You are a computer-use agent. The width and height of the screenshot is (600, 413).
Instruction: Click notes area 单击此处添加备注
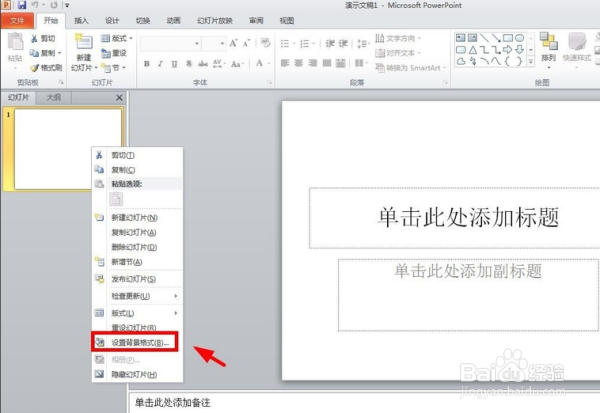[x=173, y=402]
